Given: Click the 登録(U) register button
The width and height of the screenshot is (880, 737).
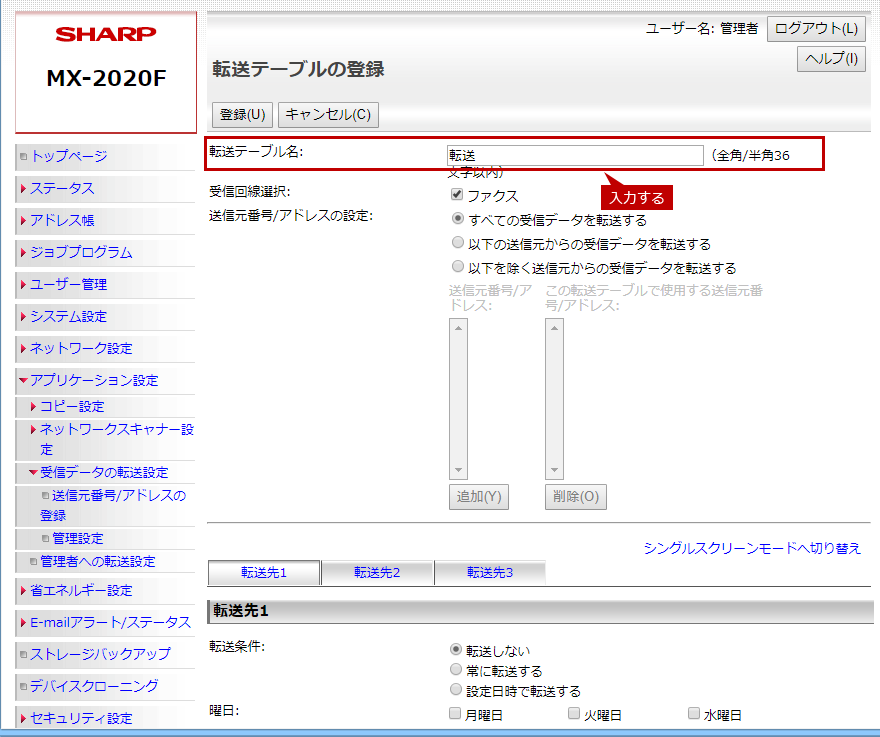Looking at the screenshot, I should (242, 115).
